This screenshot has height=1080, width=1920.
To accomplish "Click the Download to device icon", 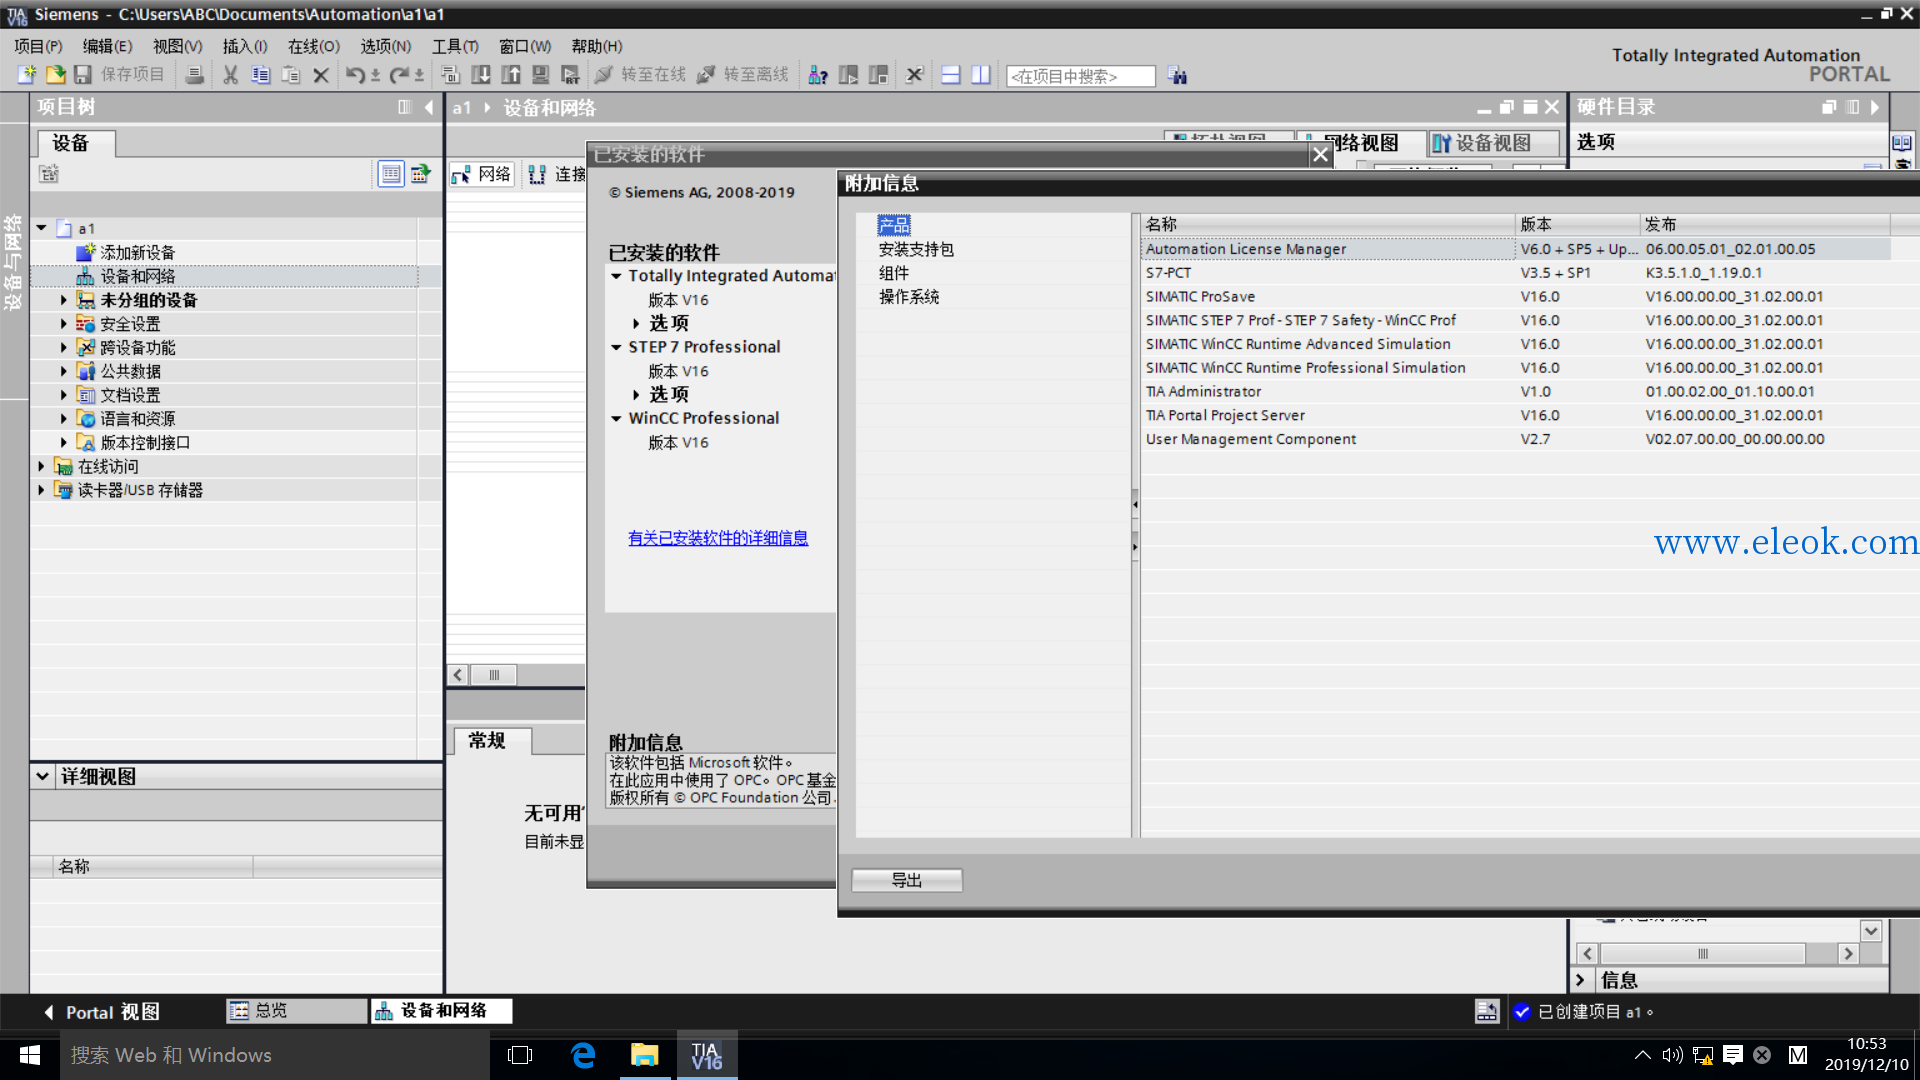I will (x=481, y=75).
